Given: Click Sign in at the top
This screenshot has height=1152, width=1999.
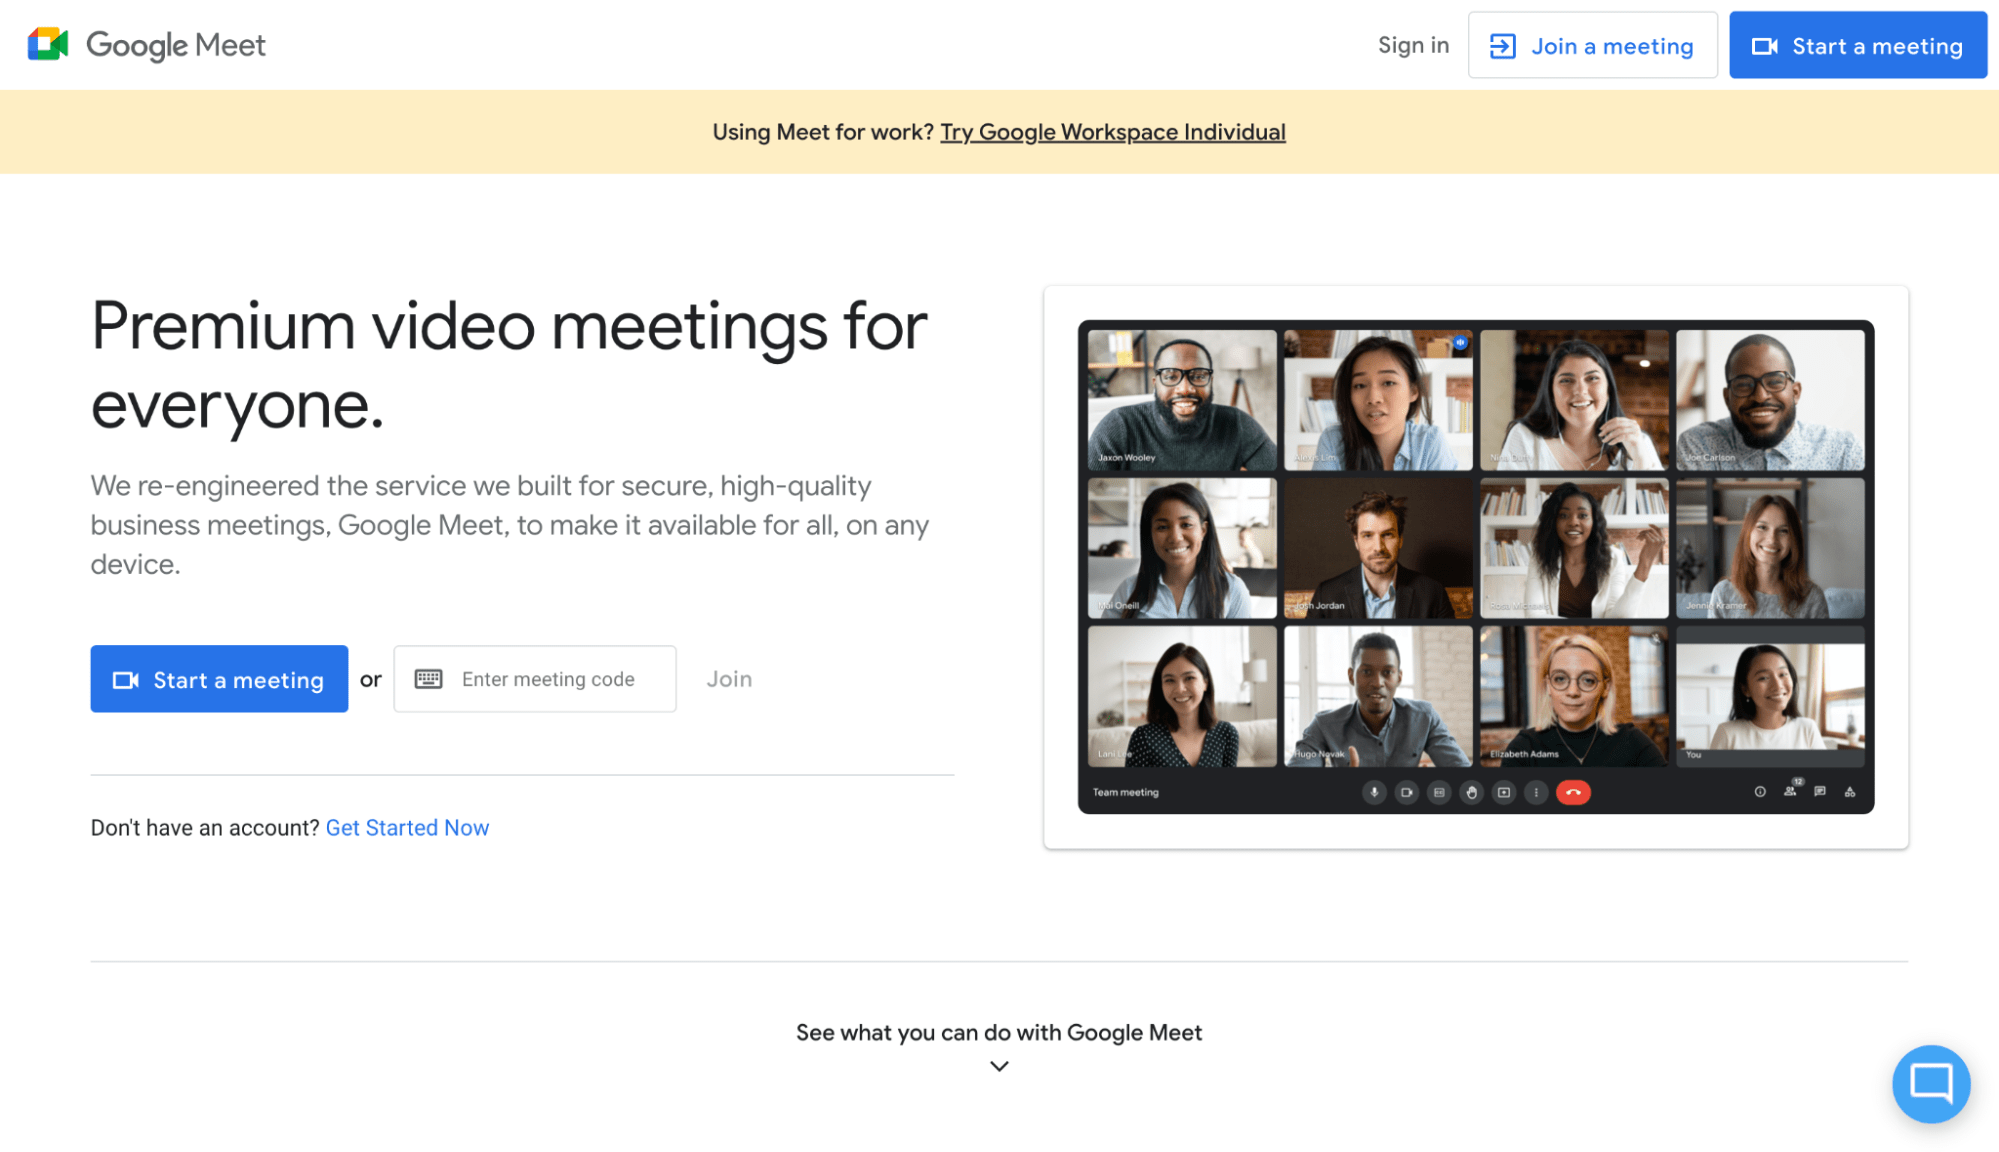Looking at the screenshot, I should (x=1412, y=45).
